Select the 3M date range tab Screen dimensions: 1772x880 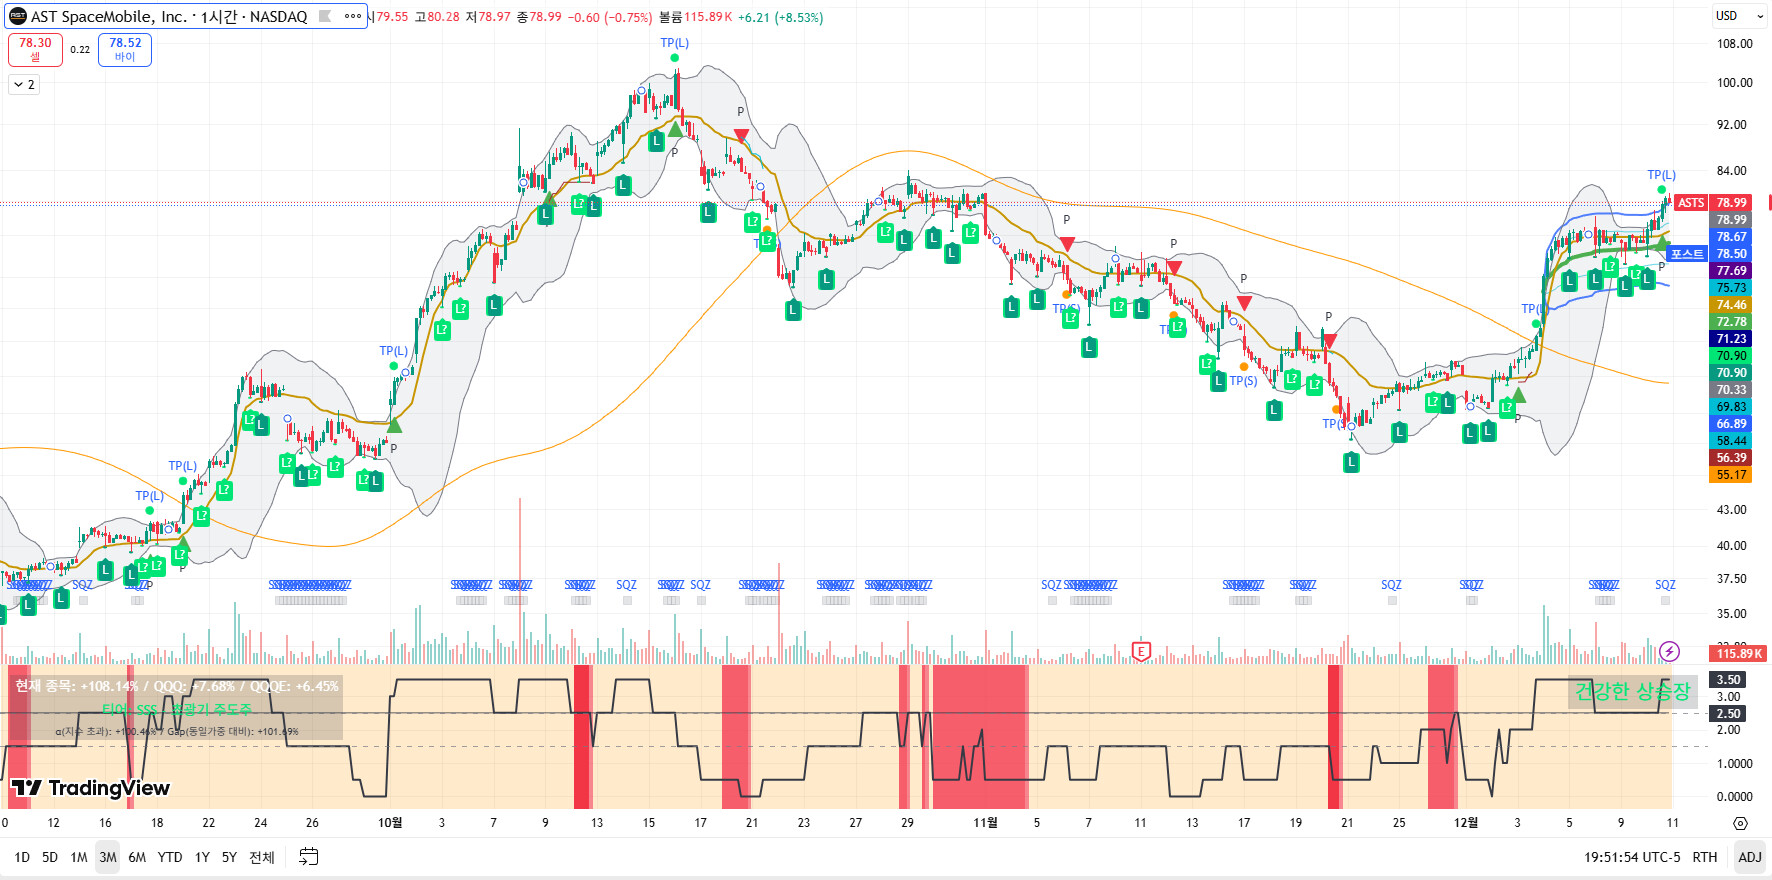coord(108,857)
